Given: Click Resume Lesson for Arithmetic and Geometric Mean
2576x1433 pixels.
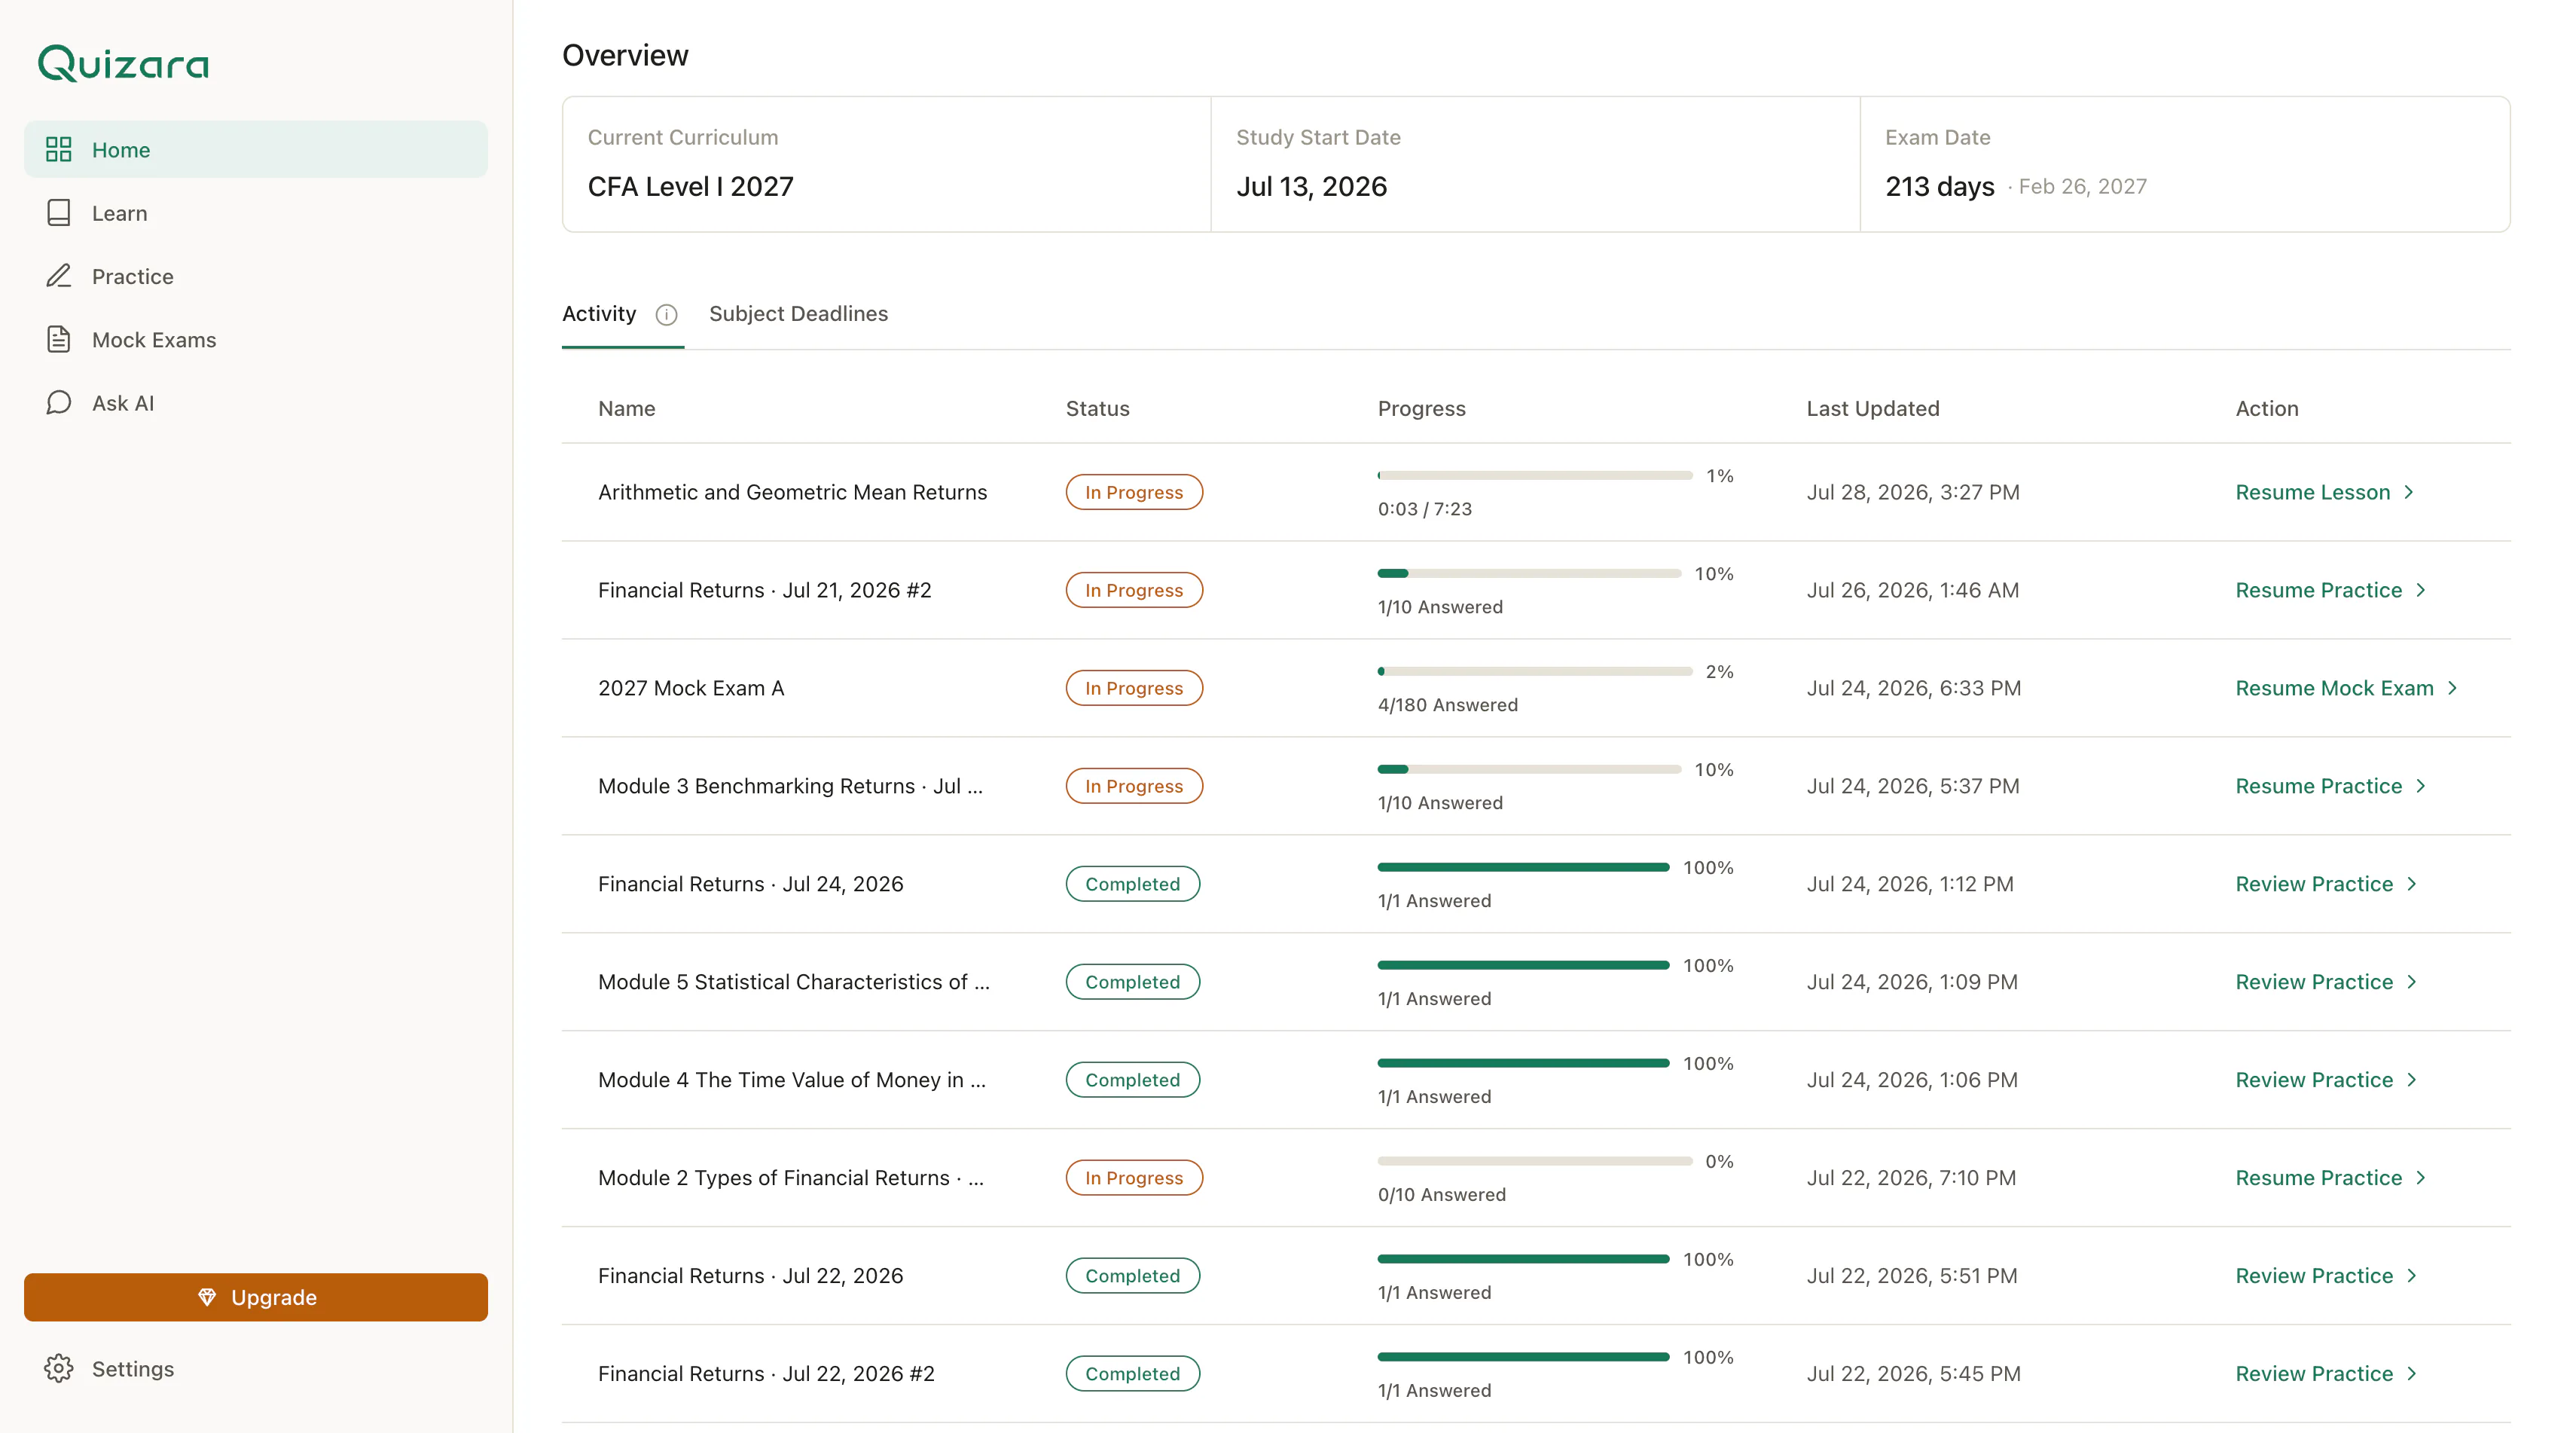Looking at the screenshot, I should [2325, 492].
